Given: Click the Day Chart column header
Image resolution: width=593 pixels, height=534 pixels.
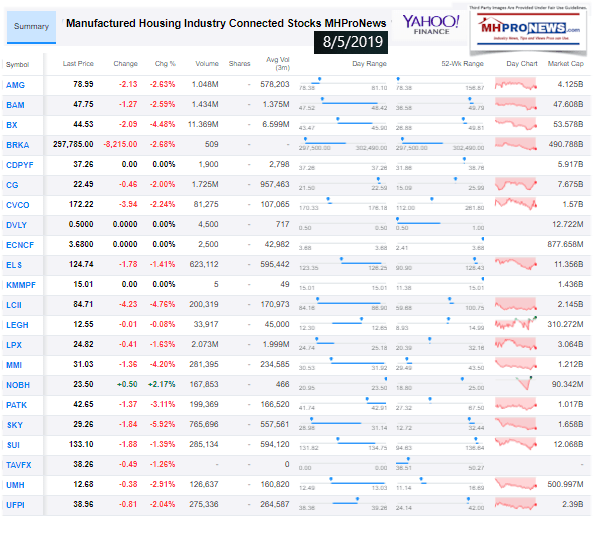Looking at the screenshot, I should (x=522, y=64).
